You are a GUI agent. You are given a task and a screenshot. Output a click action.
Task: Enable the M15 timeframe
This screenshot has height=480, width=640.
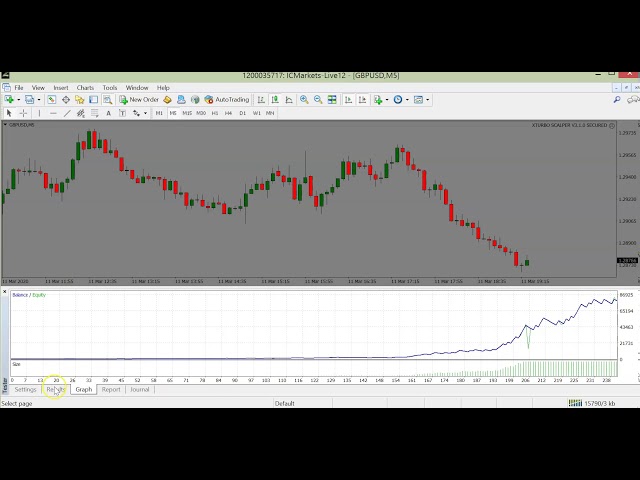186,113
